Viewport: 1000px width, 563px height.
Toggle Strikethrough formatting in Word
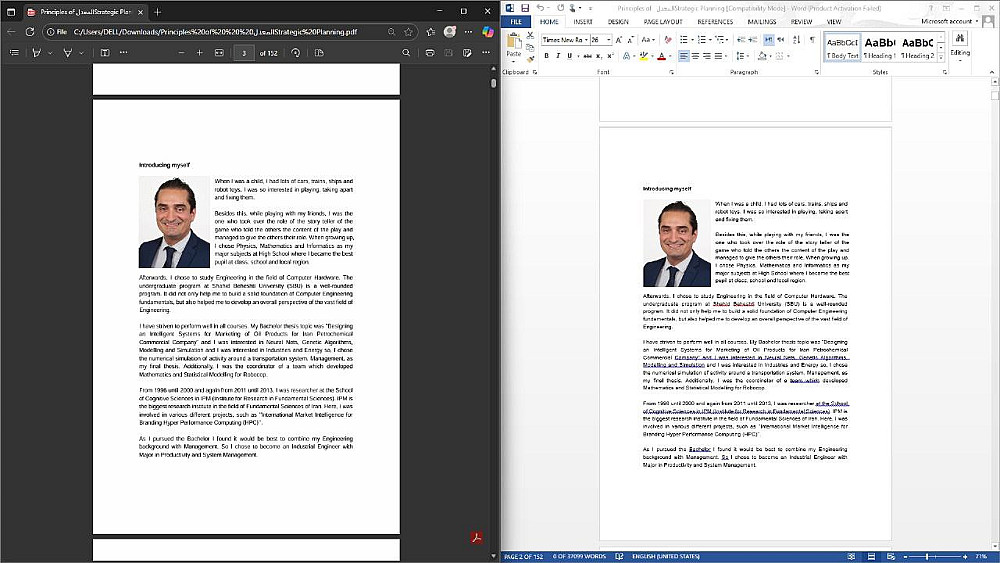587,56
